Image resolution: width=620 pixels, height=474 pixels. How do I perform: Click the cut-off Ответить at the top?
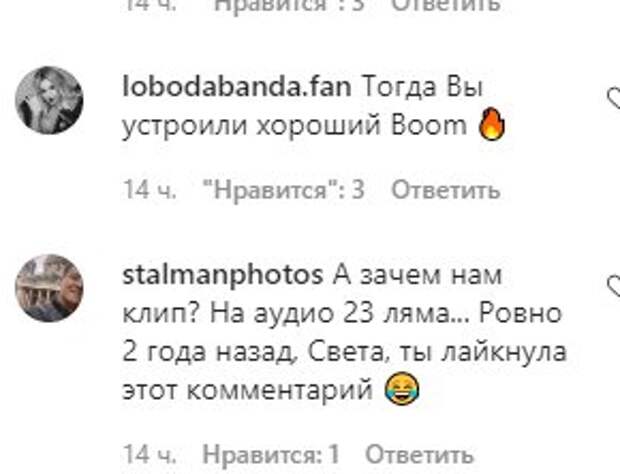click(x=446, y=6)
